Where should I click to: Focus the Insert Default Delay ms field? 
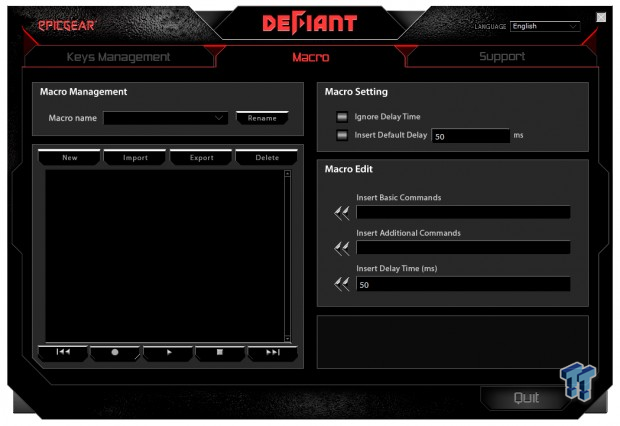tap(471, 136)
